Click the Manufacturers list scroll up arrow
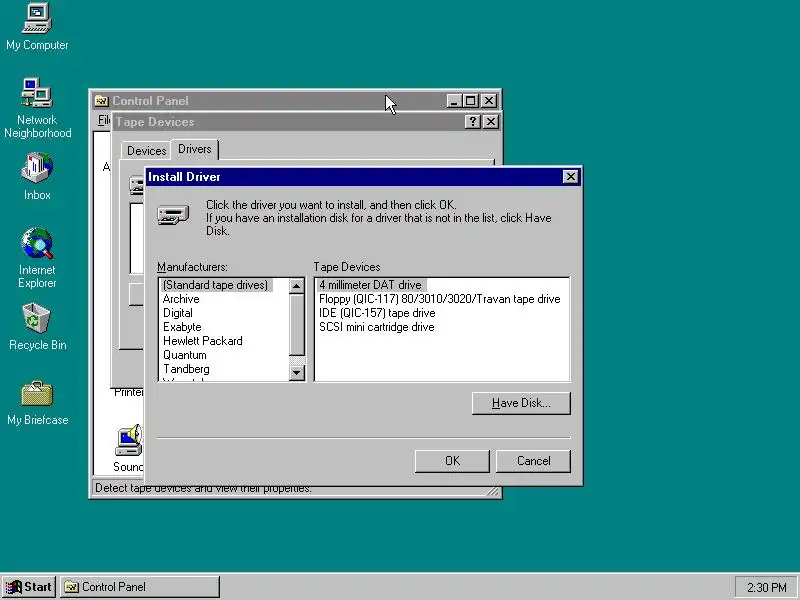Image resolution: width=800 pixels, height=600 pixels. point(296,286)
